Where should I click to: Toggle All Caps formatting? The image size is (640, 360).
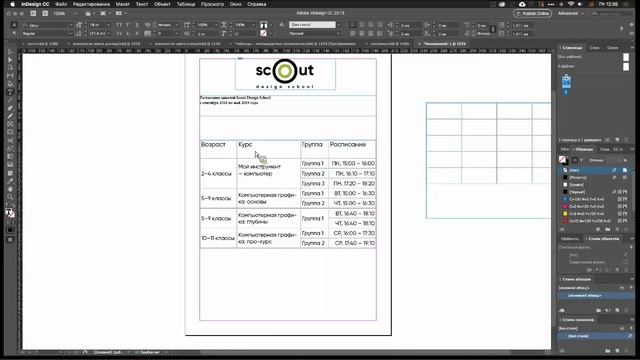[x=119, y=25]
